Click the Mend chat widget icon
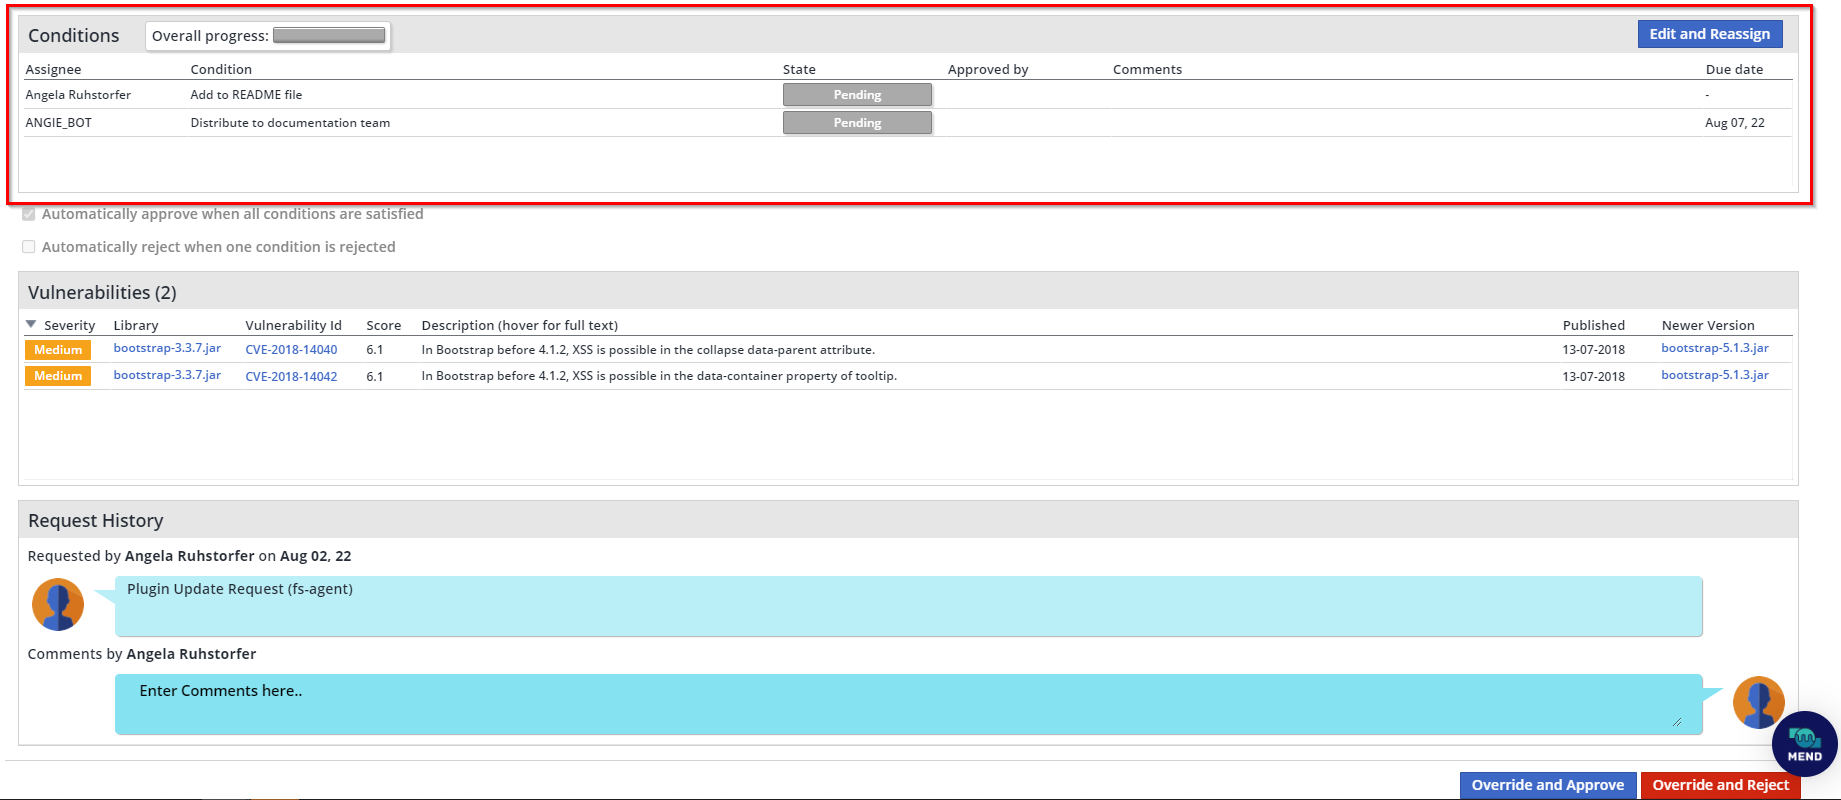Screen dimensions: 1841x800 click(x=1804, y=744)
